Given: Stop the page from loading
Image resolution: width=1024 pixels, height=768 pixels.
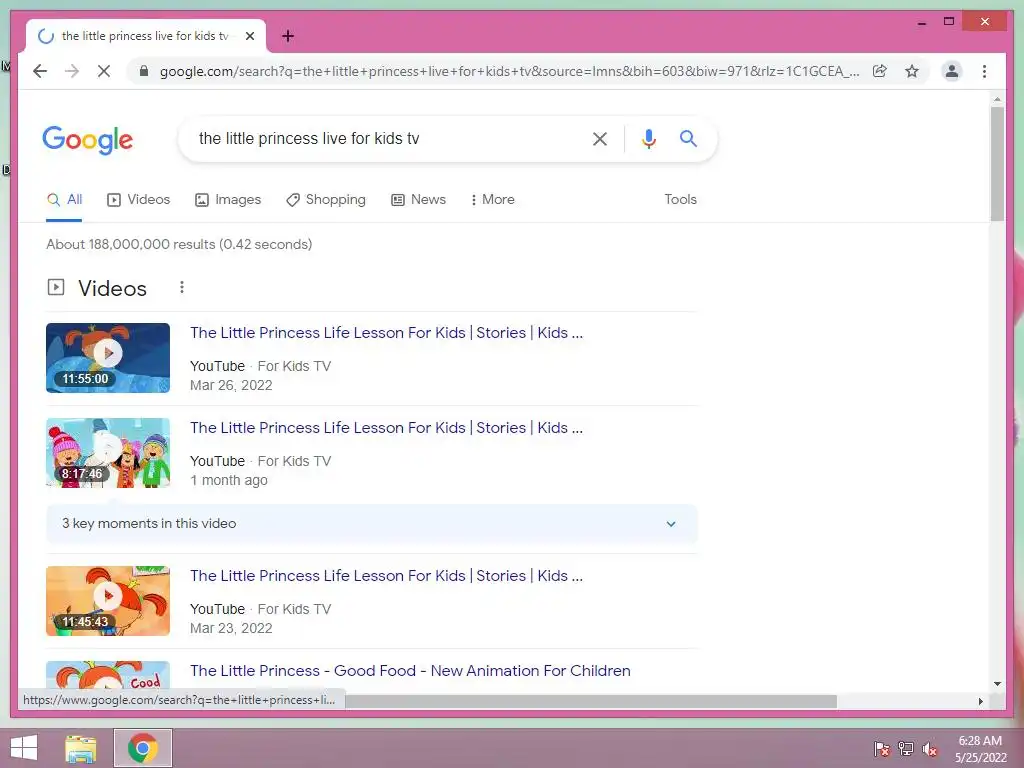Looking at the screenshot, I should coord(104,71).
